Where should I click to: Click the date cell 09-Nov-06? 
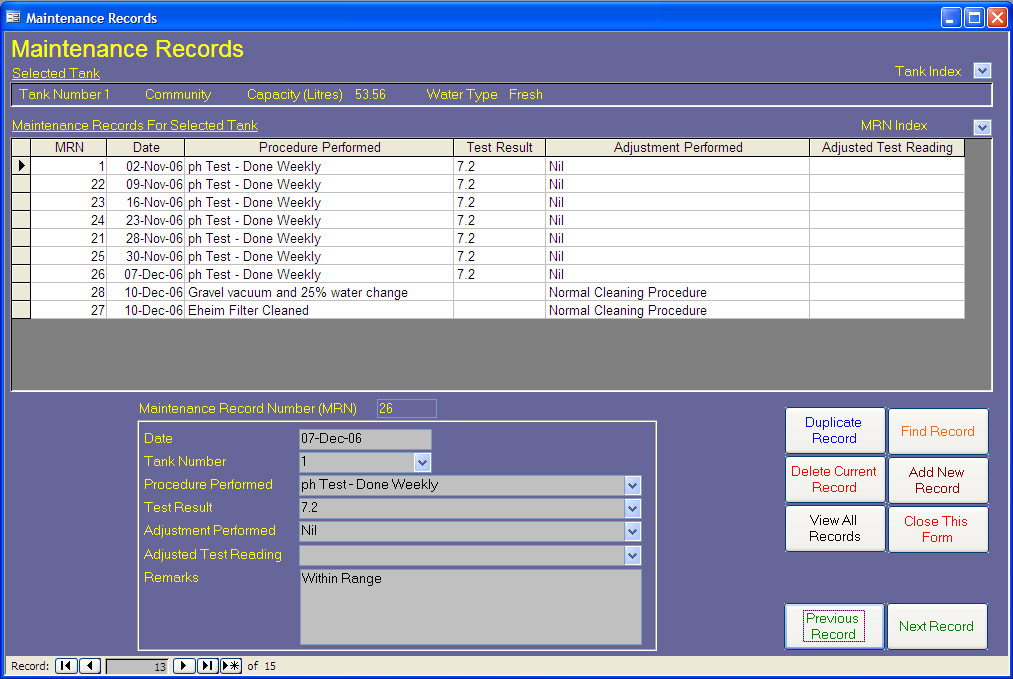coord(146,184)
